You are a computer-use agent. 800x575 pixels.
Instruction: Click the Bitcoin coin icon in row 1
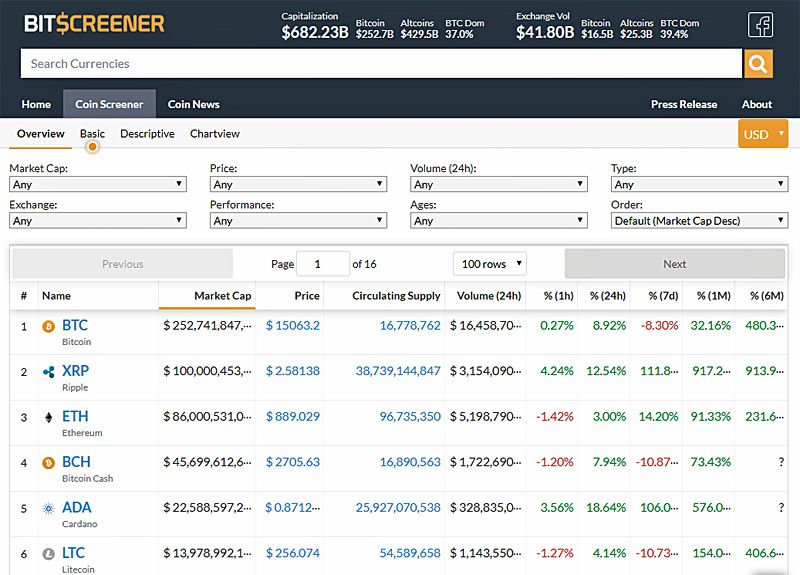point(48,327)
